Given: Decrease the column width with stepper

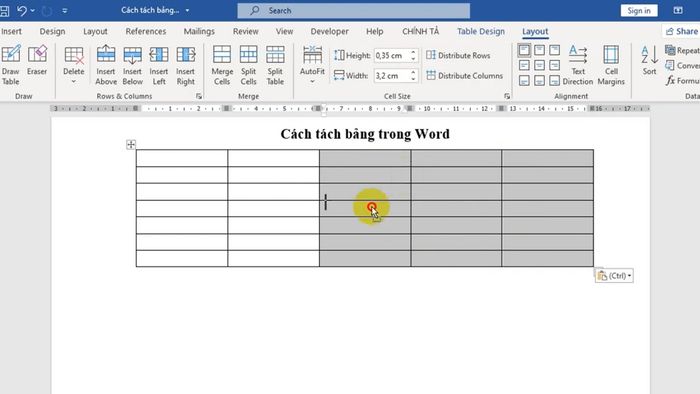Looking at the screenshot, I should (x=413, y=79).
